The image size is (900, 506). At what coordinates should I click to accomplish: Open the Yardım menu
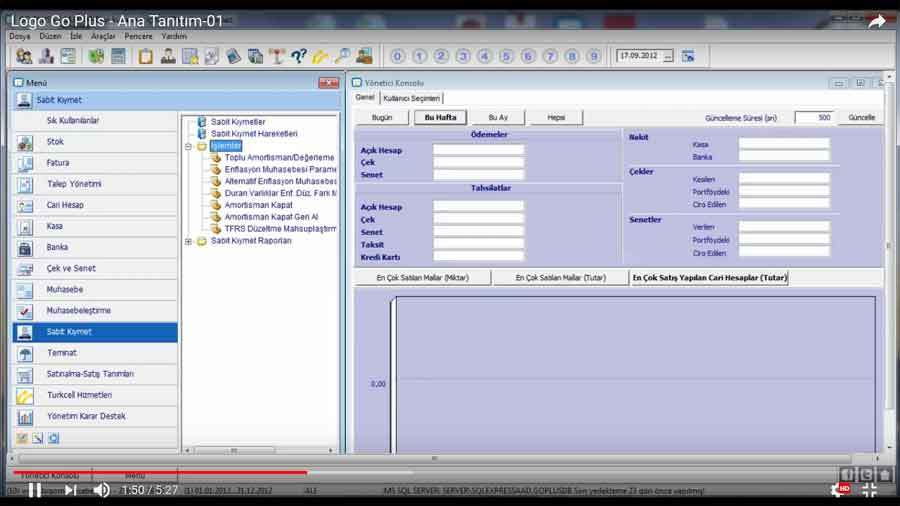click(174, 36)
